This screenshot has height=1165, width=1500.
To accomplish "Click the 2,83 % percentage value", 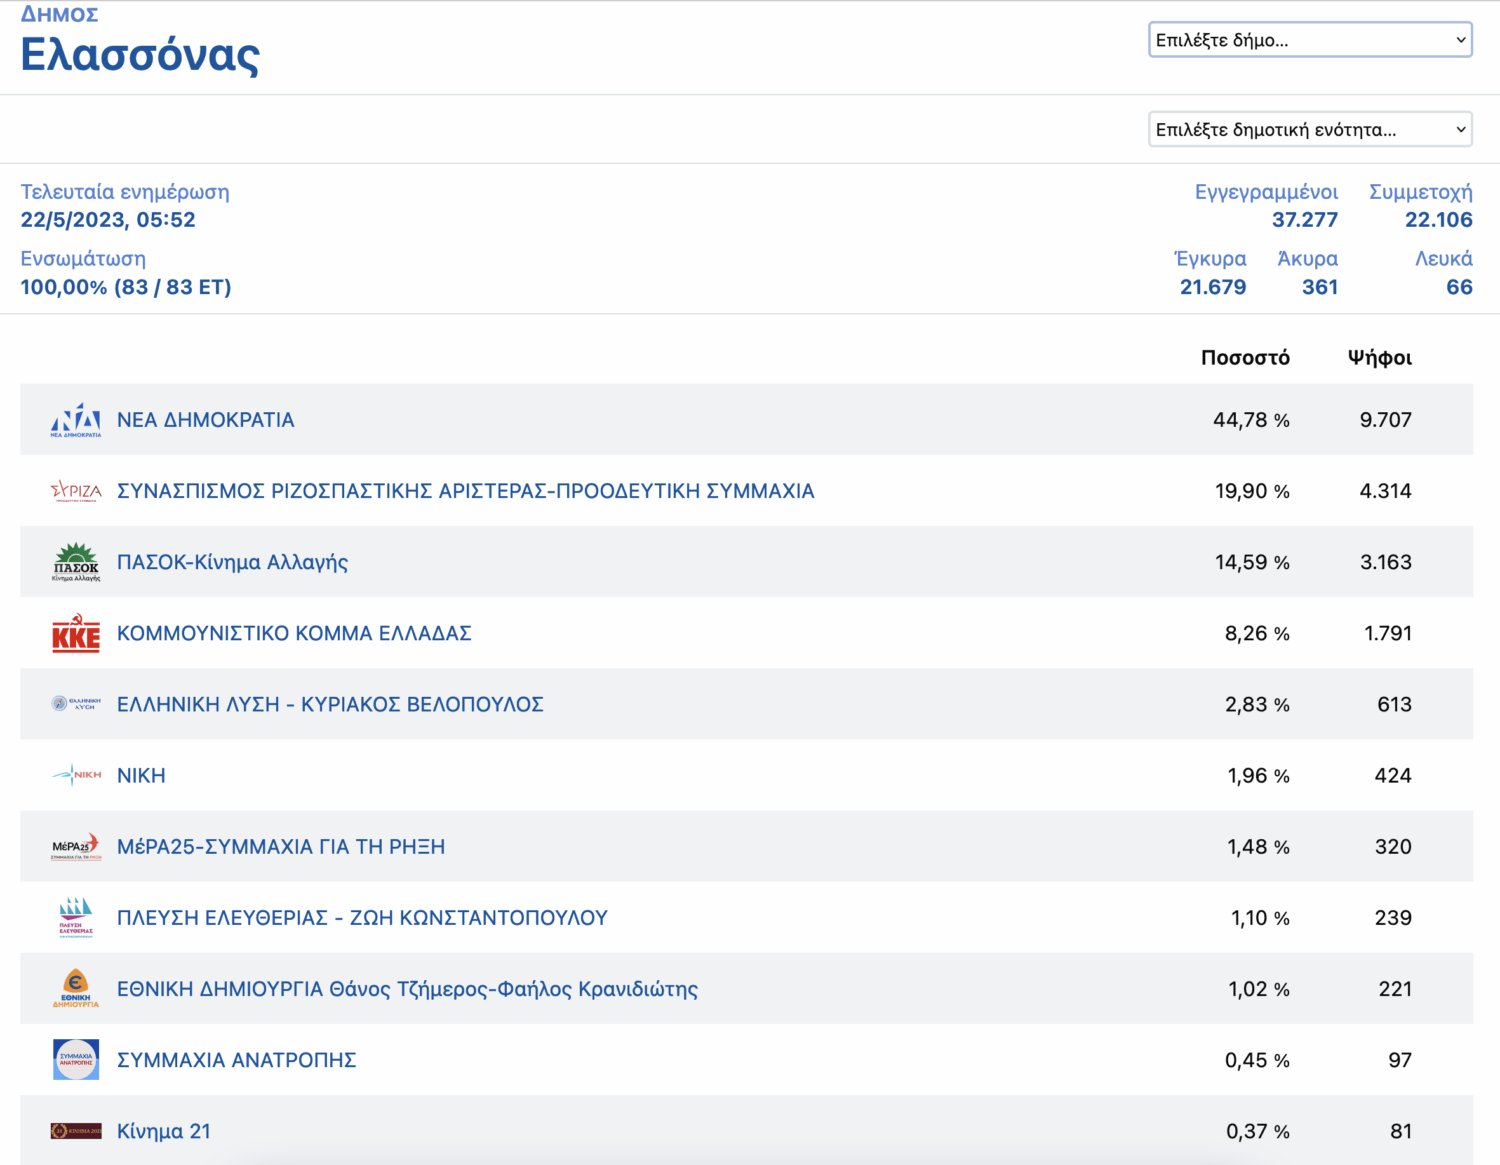I will click(x=1257, y=704).
